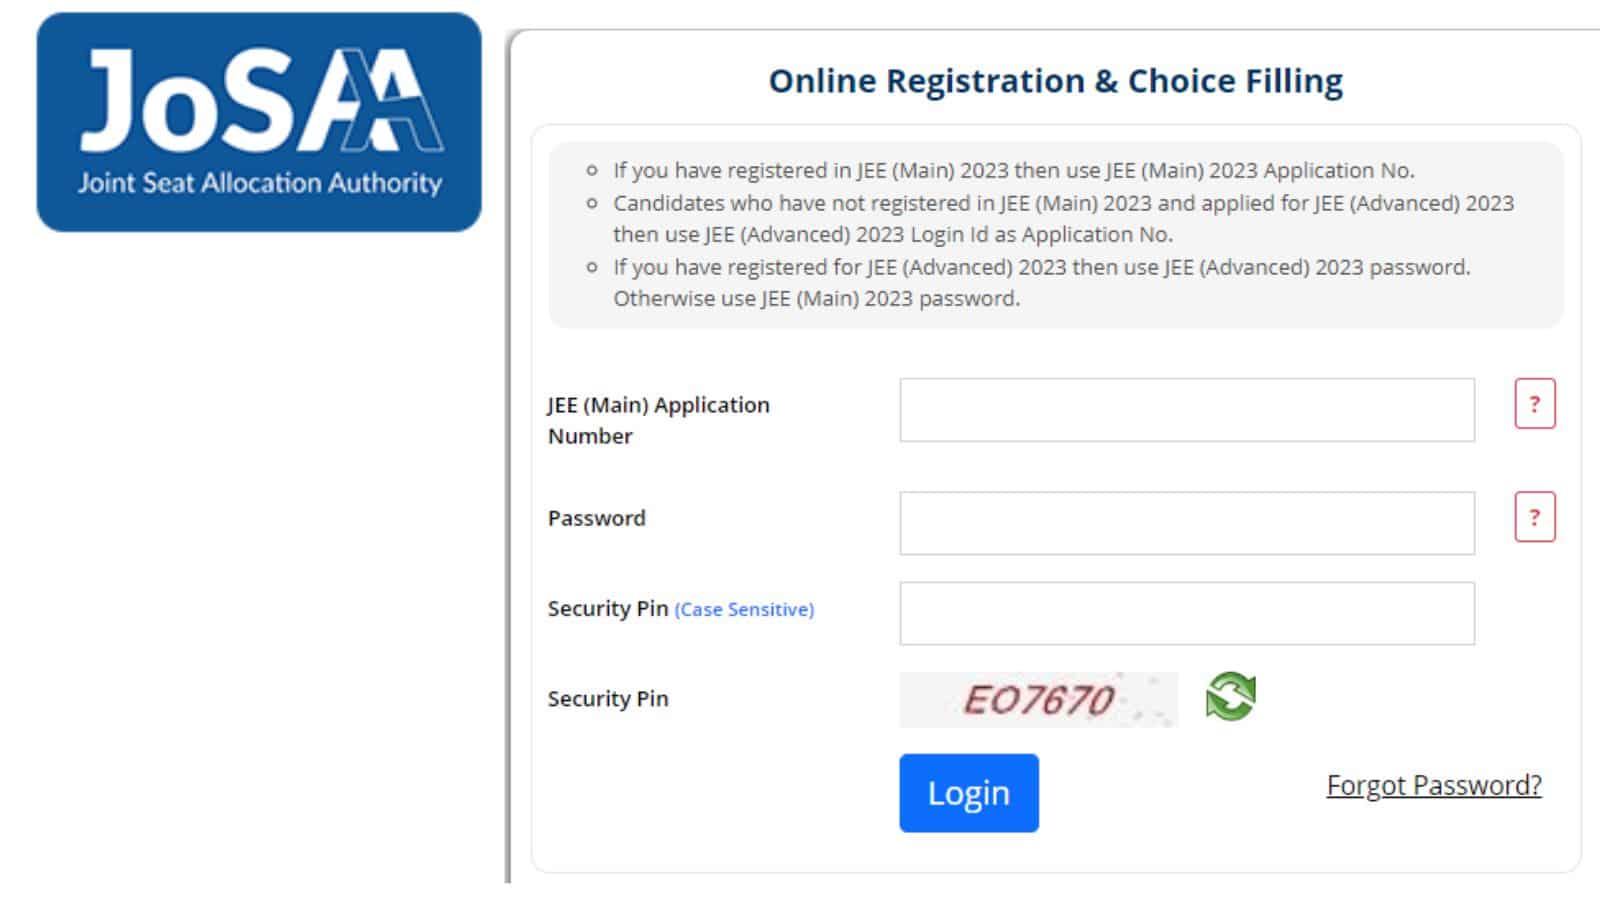Click the JEE (Main) Application Number label
This screenshot has height=900, width=1600.
(659, 420)
